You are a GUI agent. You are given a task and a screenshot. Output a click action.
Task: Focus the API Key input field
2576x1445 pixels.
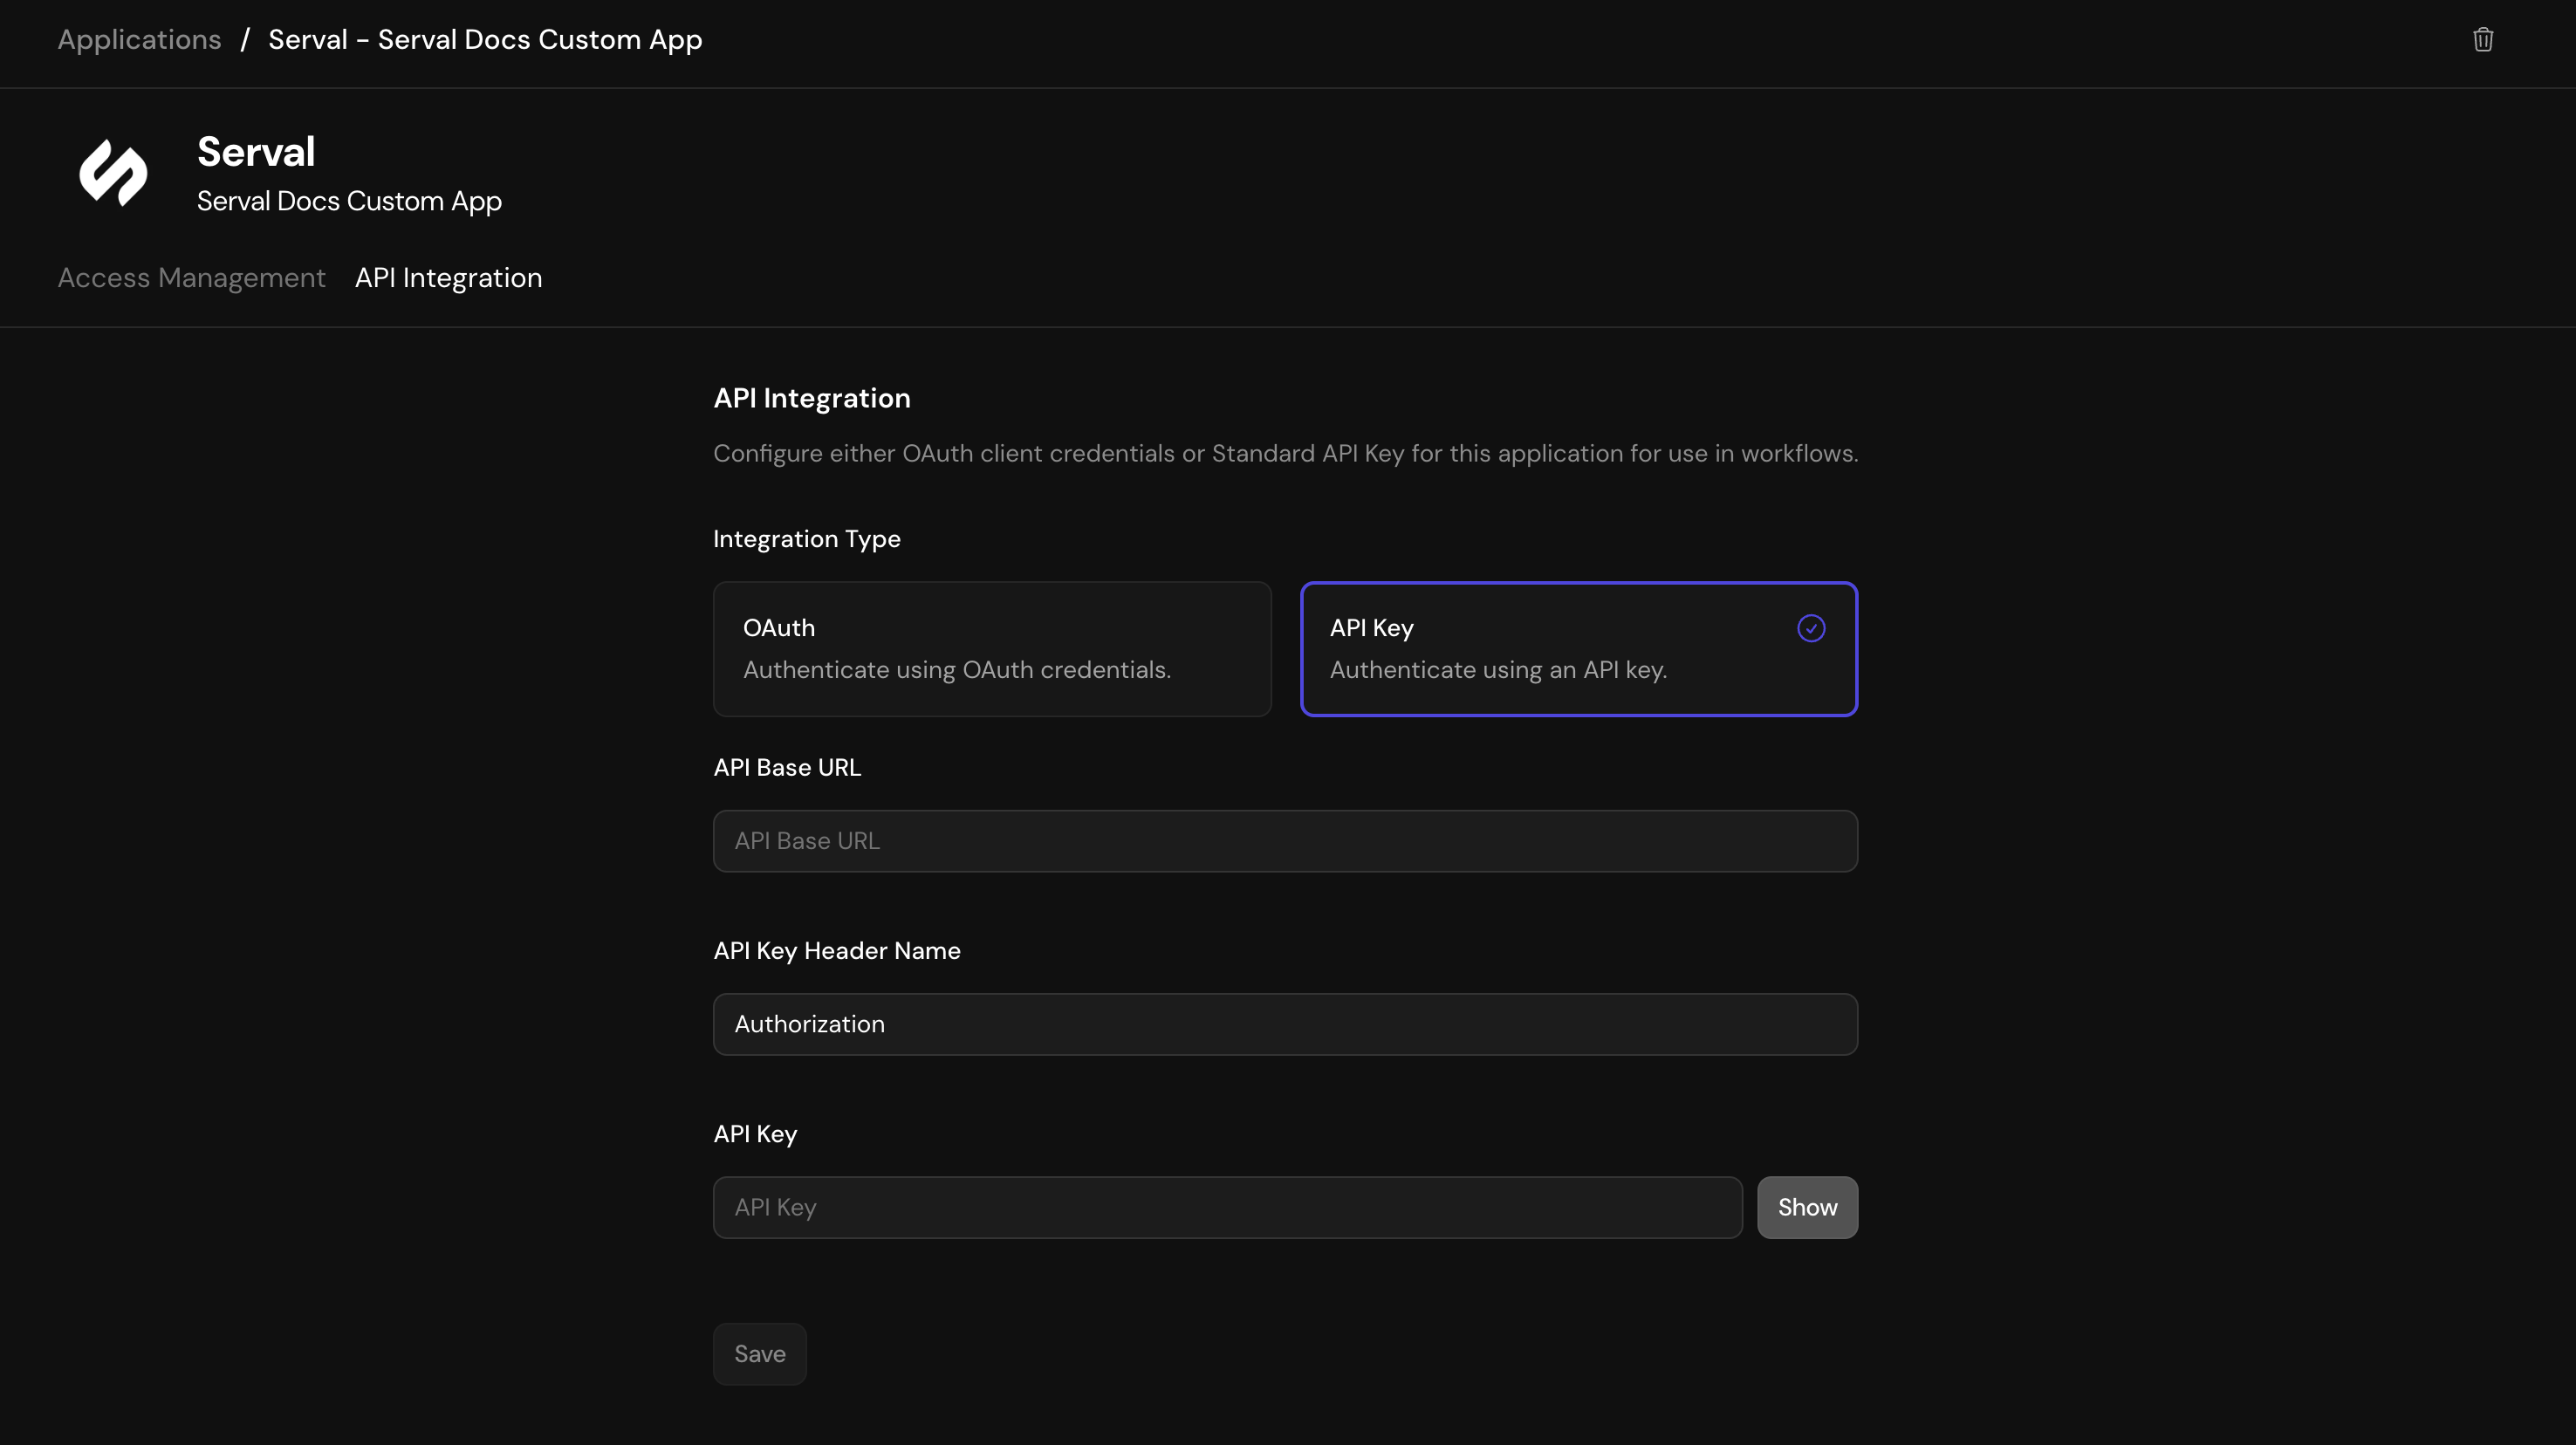[1227, 1207]
